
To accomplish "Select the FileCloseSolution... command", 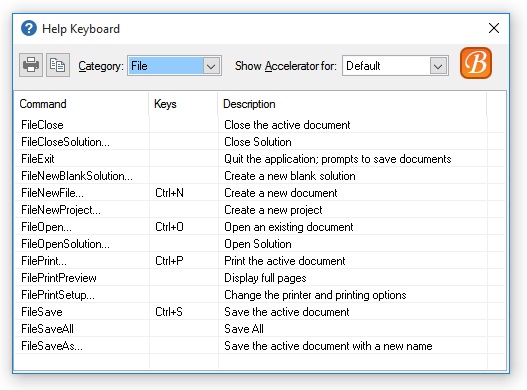I will 65,142.
